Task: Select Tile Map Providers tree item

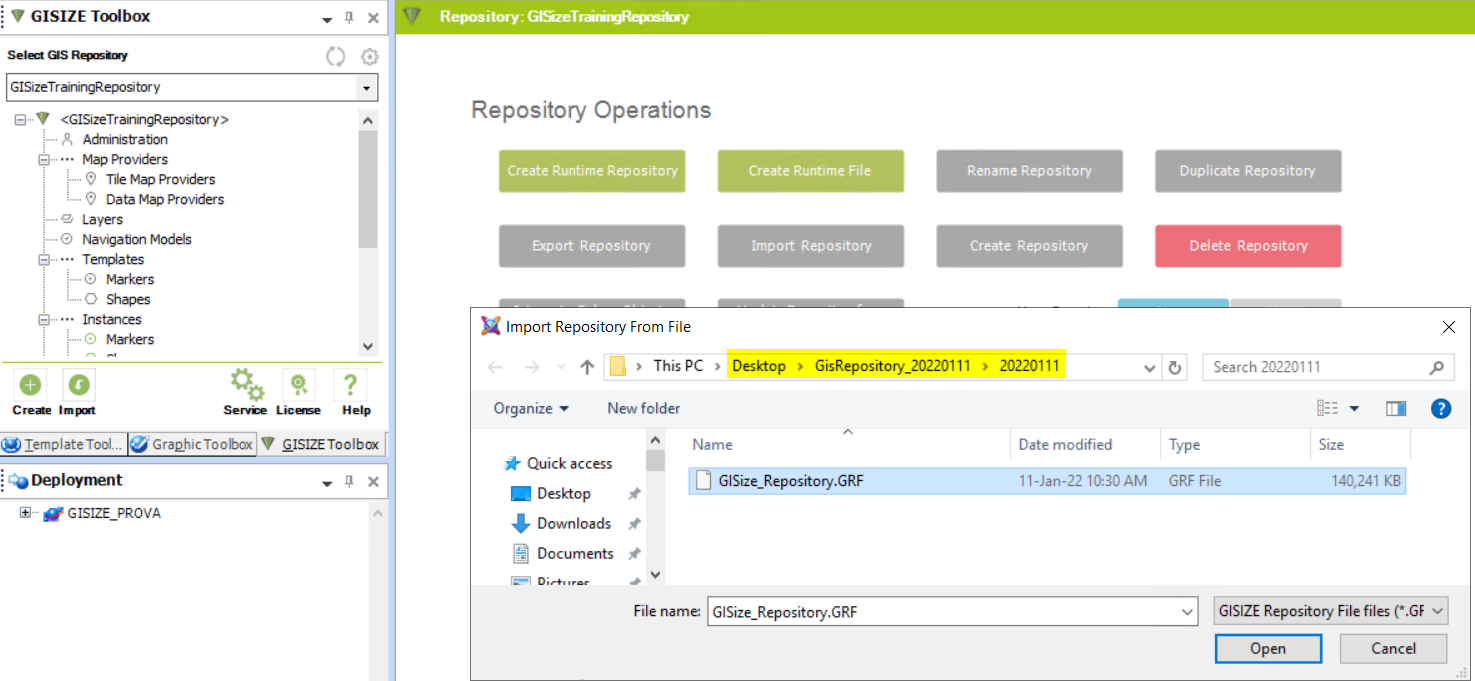Action: click(x=160, y=179)
